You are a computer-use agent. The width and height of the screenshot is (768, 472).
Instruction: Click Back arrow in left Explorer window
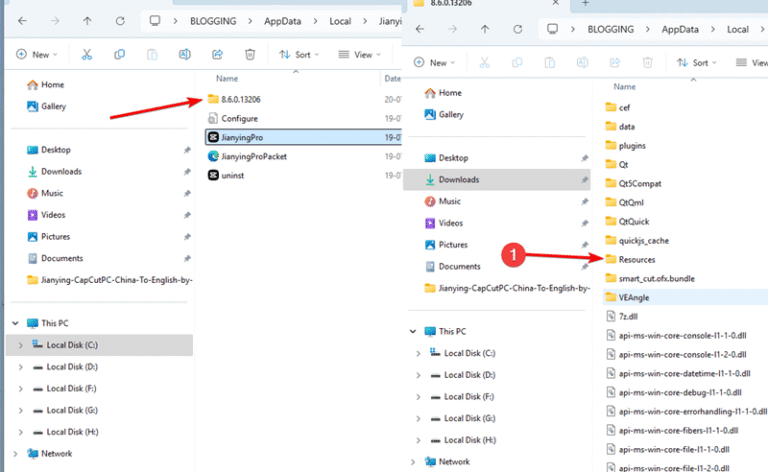[22, 21]
